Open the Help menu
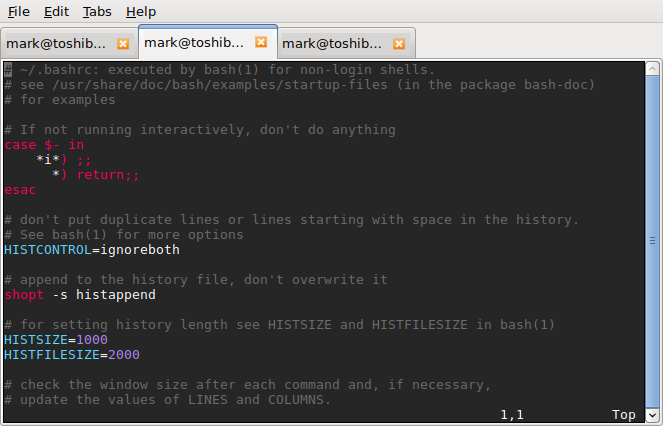This screenshot has height=426, width=663. tap(141, 11)
